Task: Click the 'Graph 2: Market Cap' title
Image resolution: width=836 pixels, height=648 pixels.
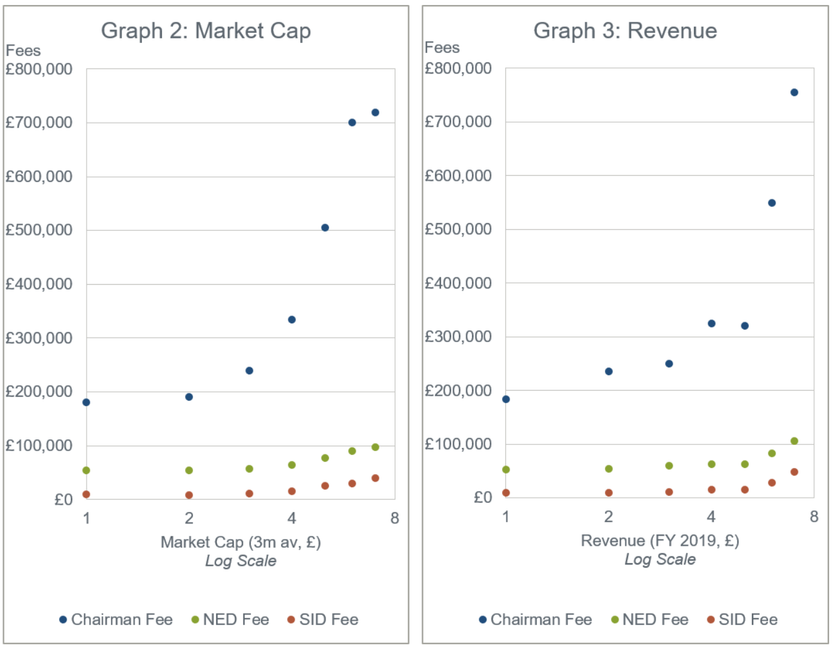Action: coord(206,31)
